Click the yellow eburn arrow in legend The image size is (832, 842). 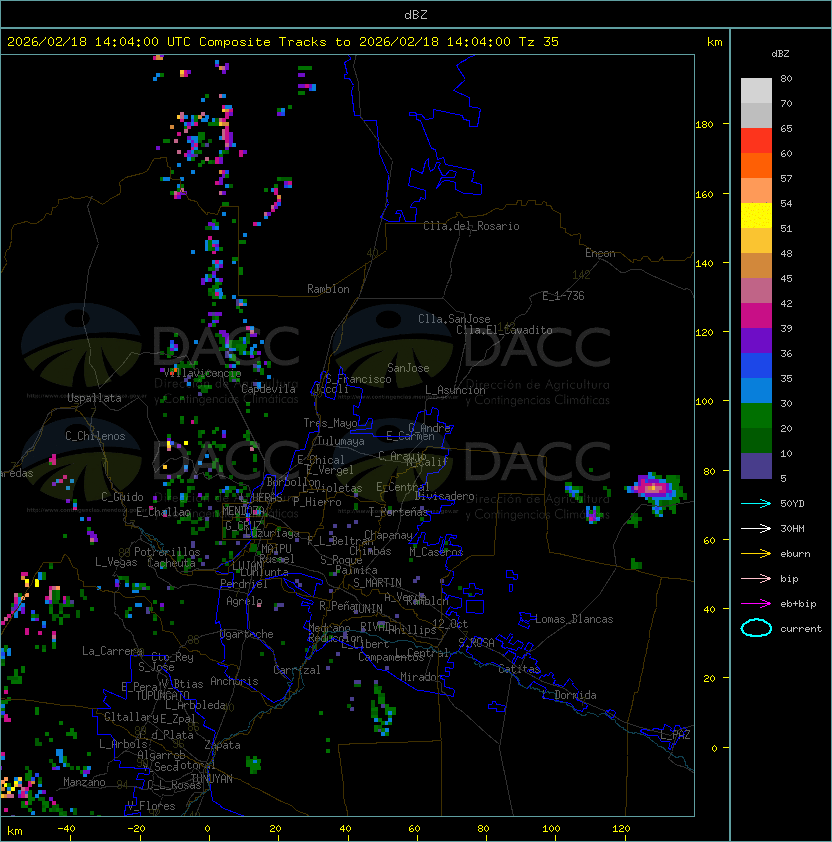756,554
